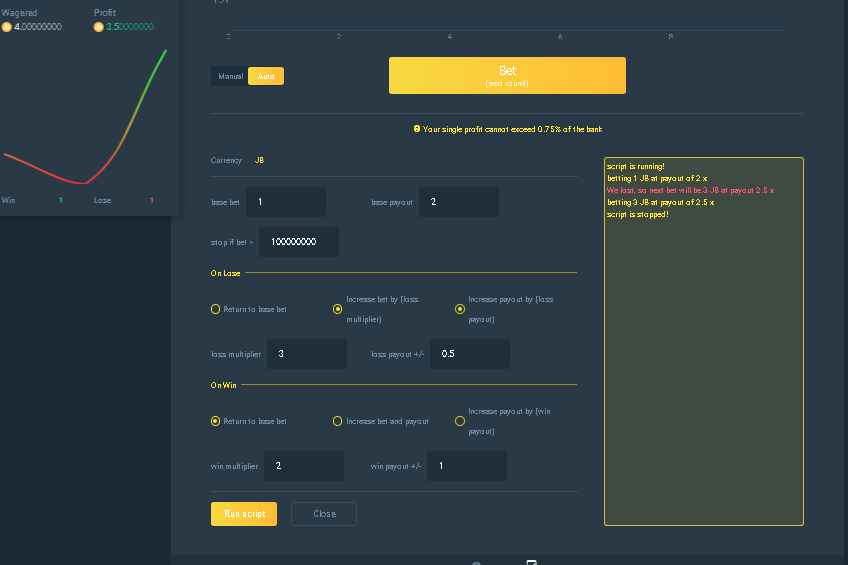This screenshot has height=565, width=848.
Task: Select On Win 'Return to base bet'
Action: [216, 422]
